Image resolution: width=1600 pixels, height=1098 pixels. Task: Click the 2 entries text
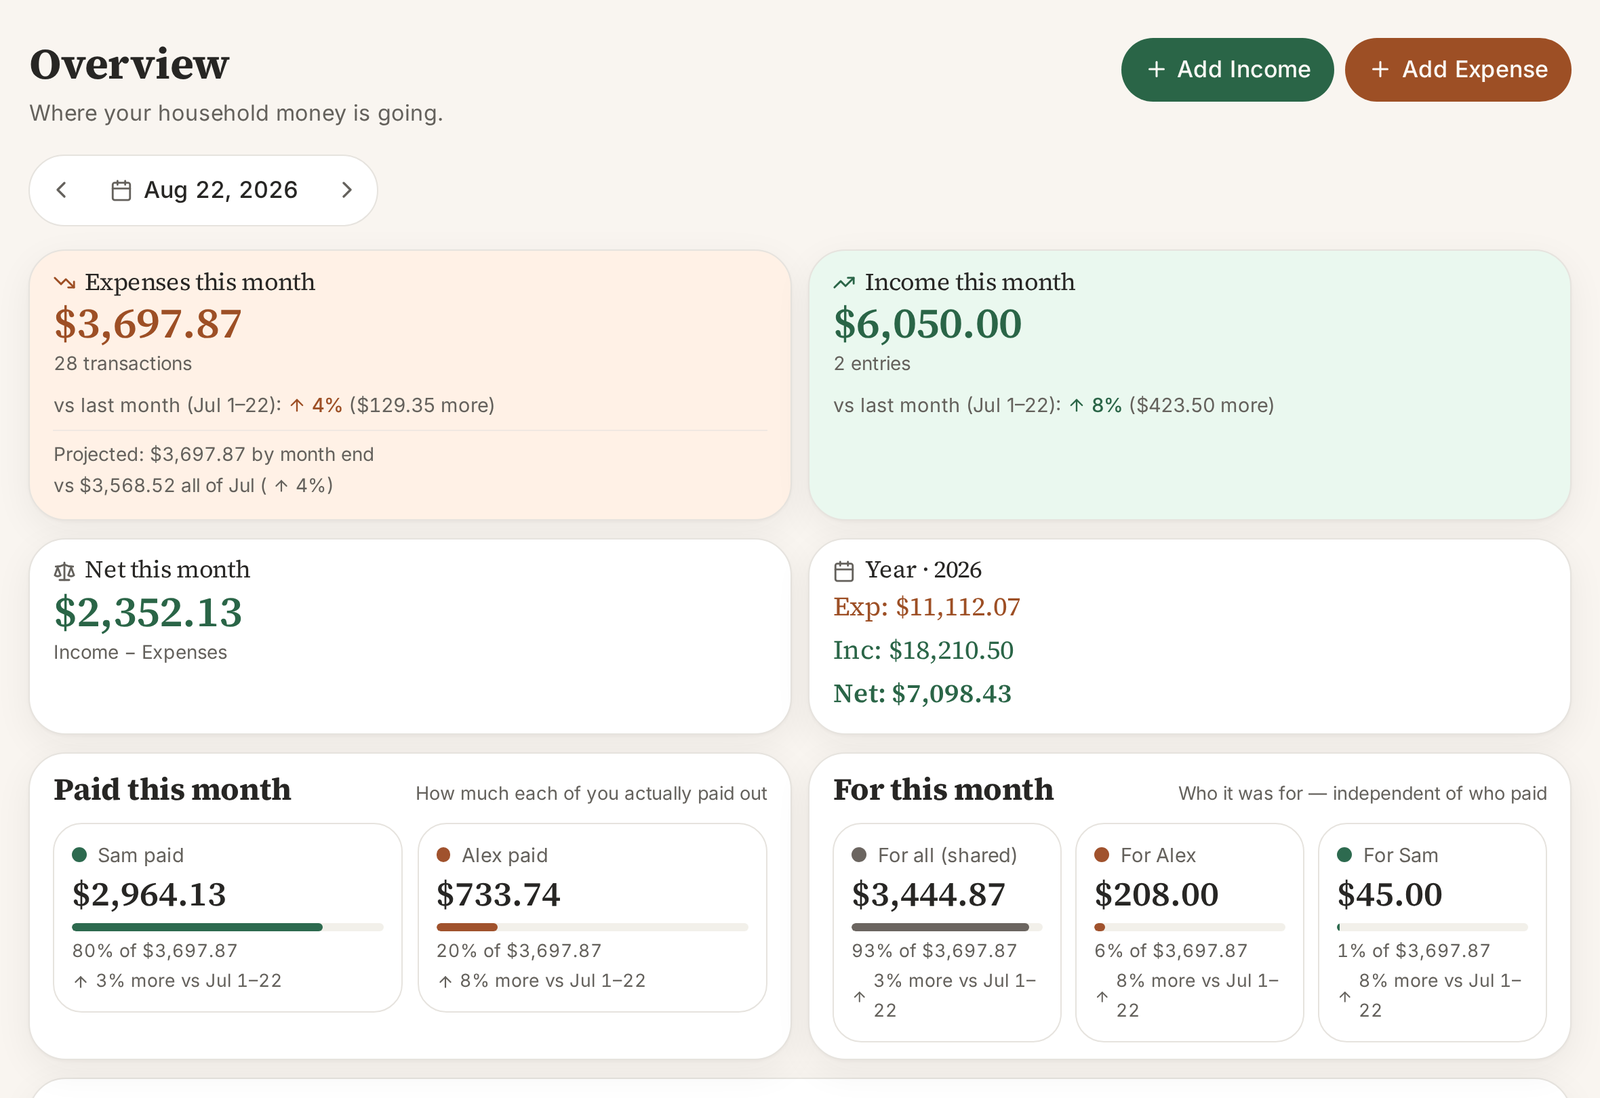point(872,364)
